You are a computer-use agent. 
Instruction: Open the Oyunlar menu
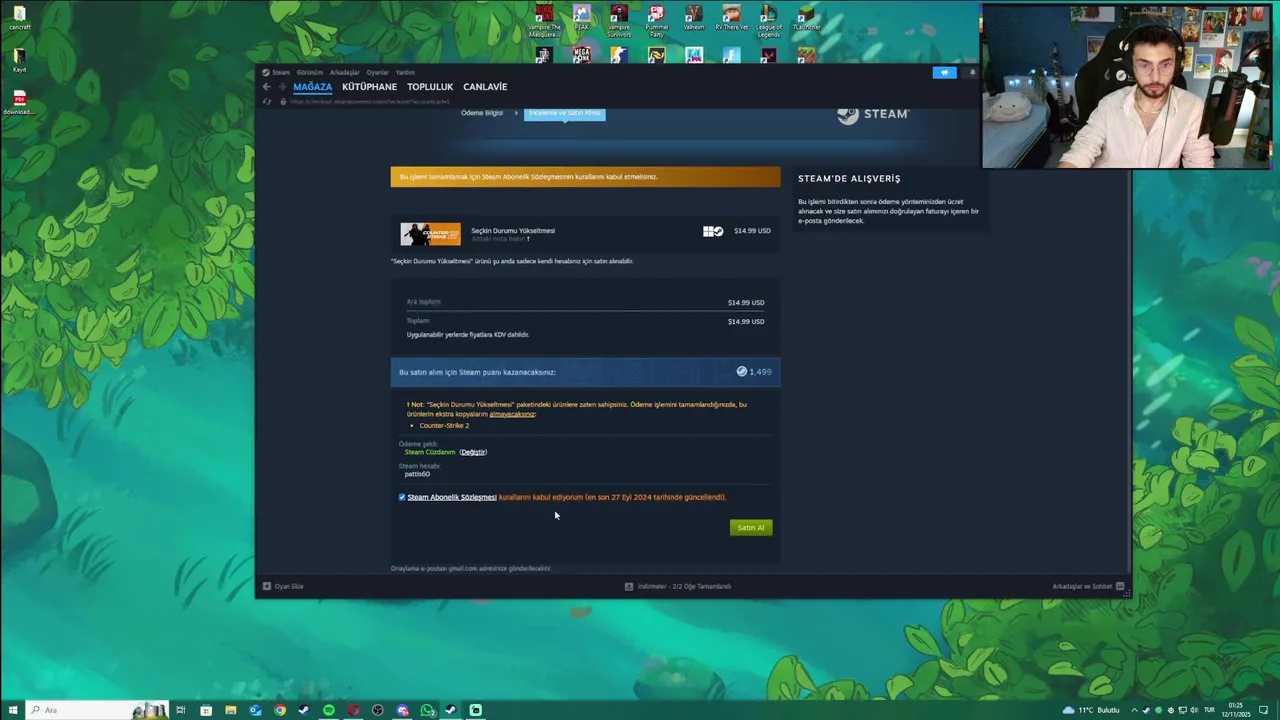tap(377, 72)
